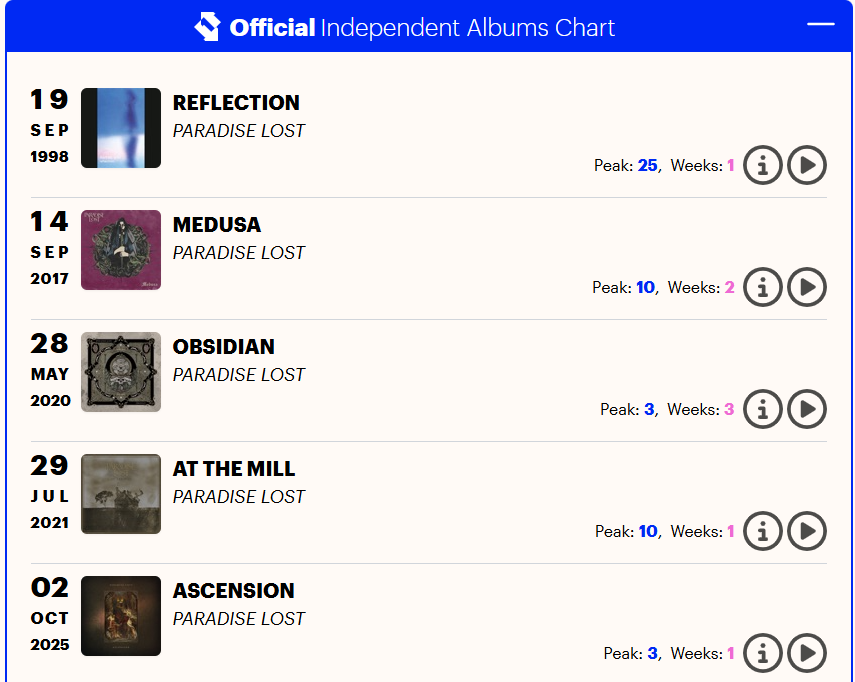The height and width of the screenshot is (682, 855).
Task: Play the At The Mill preview
Action: [x=807, y=531]
